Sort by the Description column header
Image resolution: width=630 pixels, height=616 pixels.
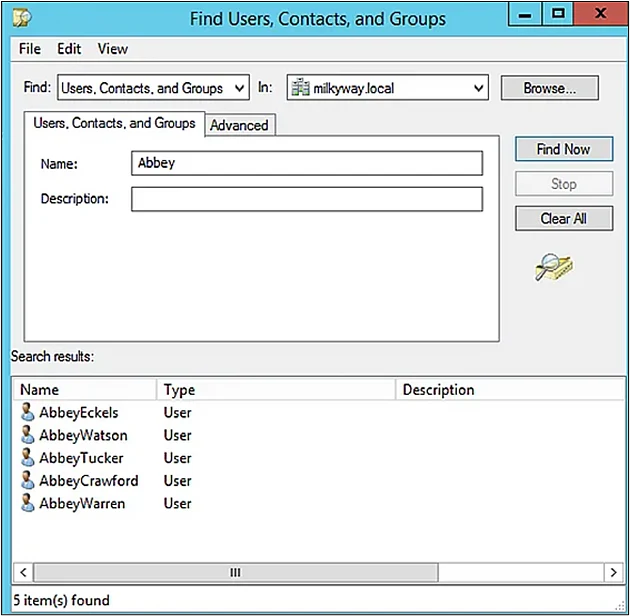509,389
